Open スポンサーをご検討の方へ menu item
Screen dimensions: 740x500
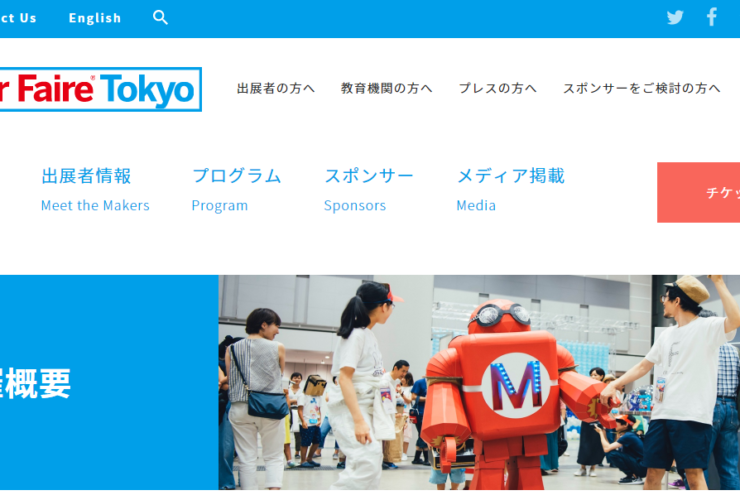click(641, 88)
